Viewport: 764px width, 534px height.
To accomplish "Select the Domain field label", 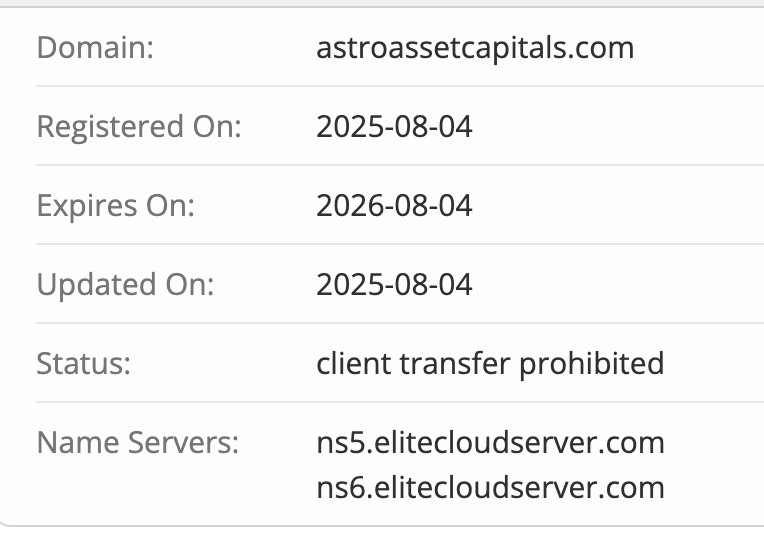I will [95, 48].
